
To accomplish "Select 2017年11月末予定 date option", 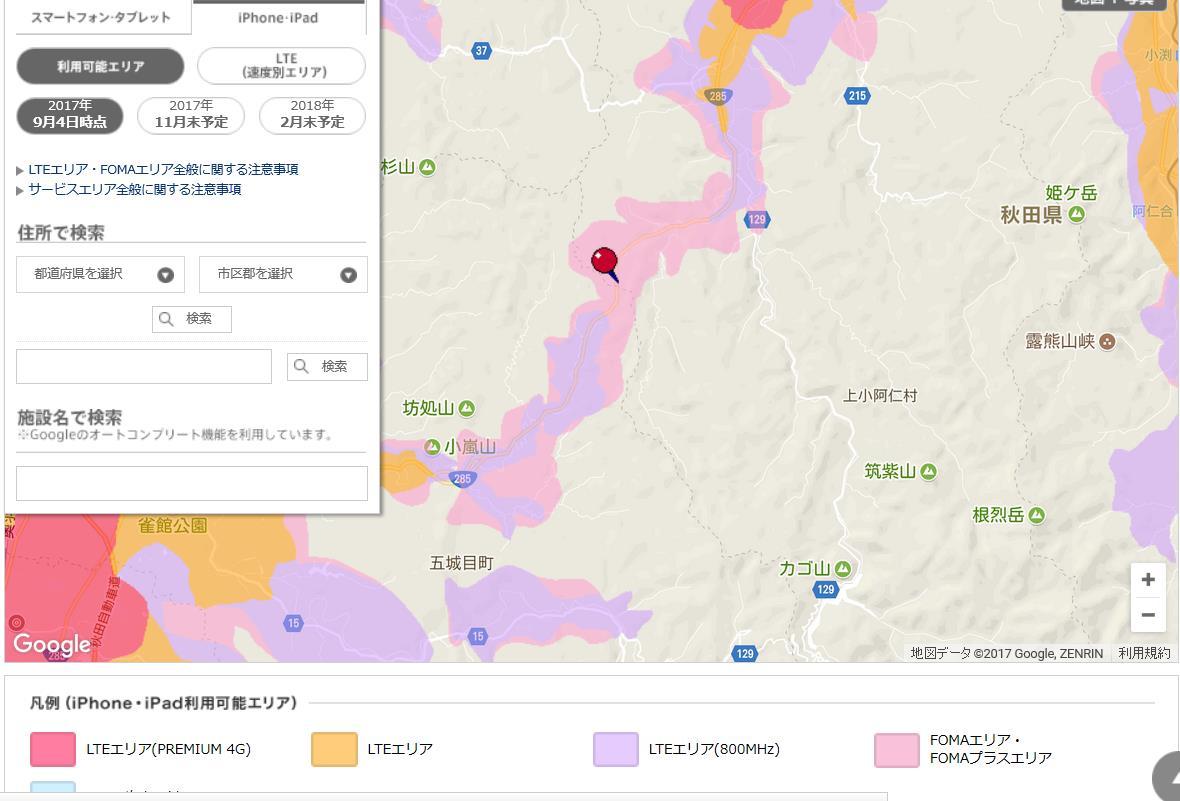I will (191, 115).
